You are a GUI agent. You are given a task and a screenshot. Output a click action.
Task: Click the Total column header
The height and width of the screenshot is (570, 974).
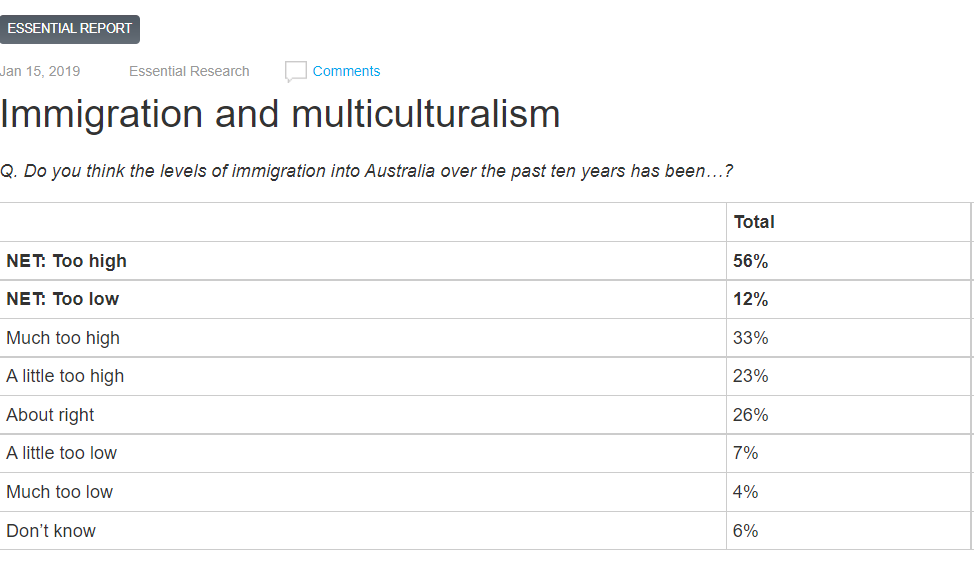pyautogui.click(x=754, y=222)
